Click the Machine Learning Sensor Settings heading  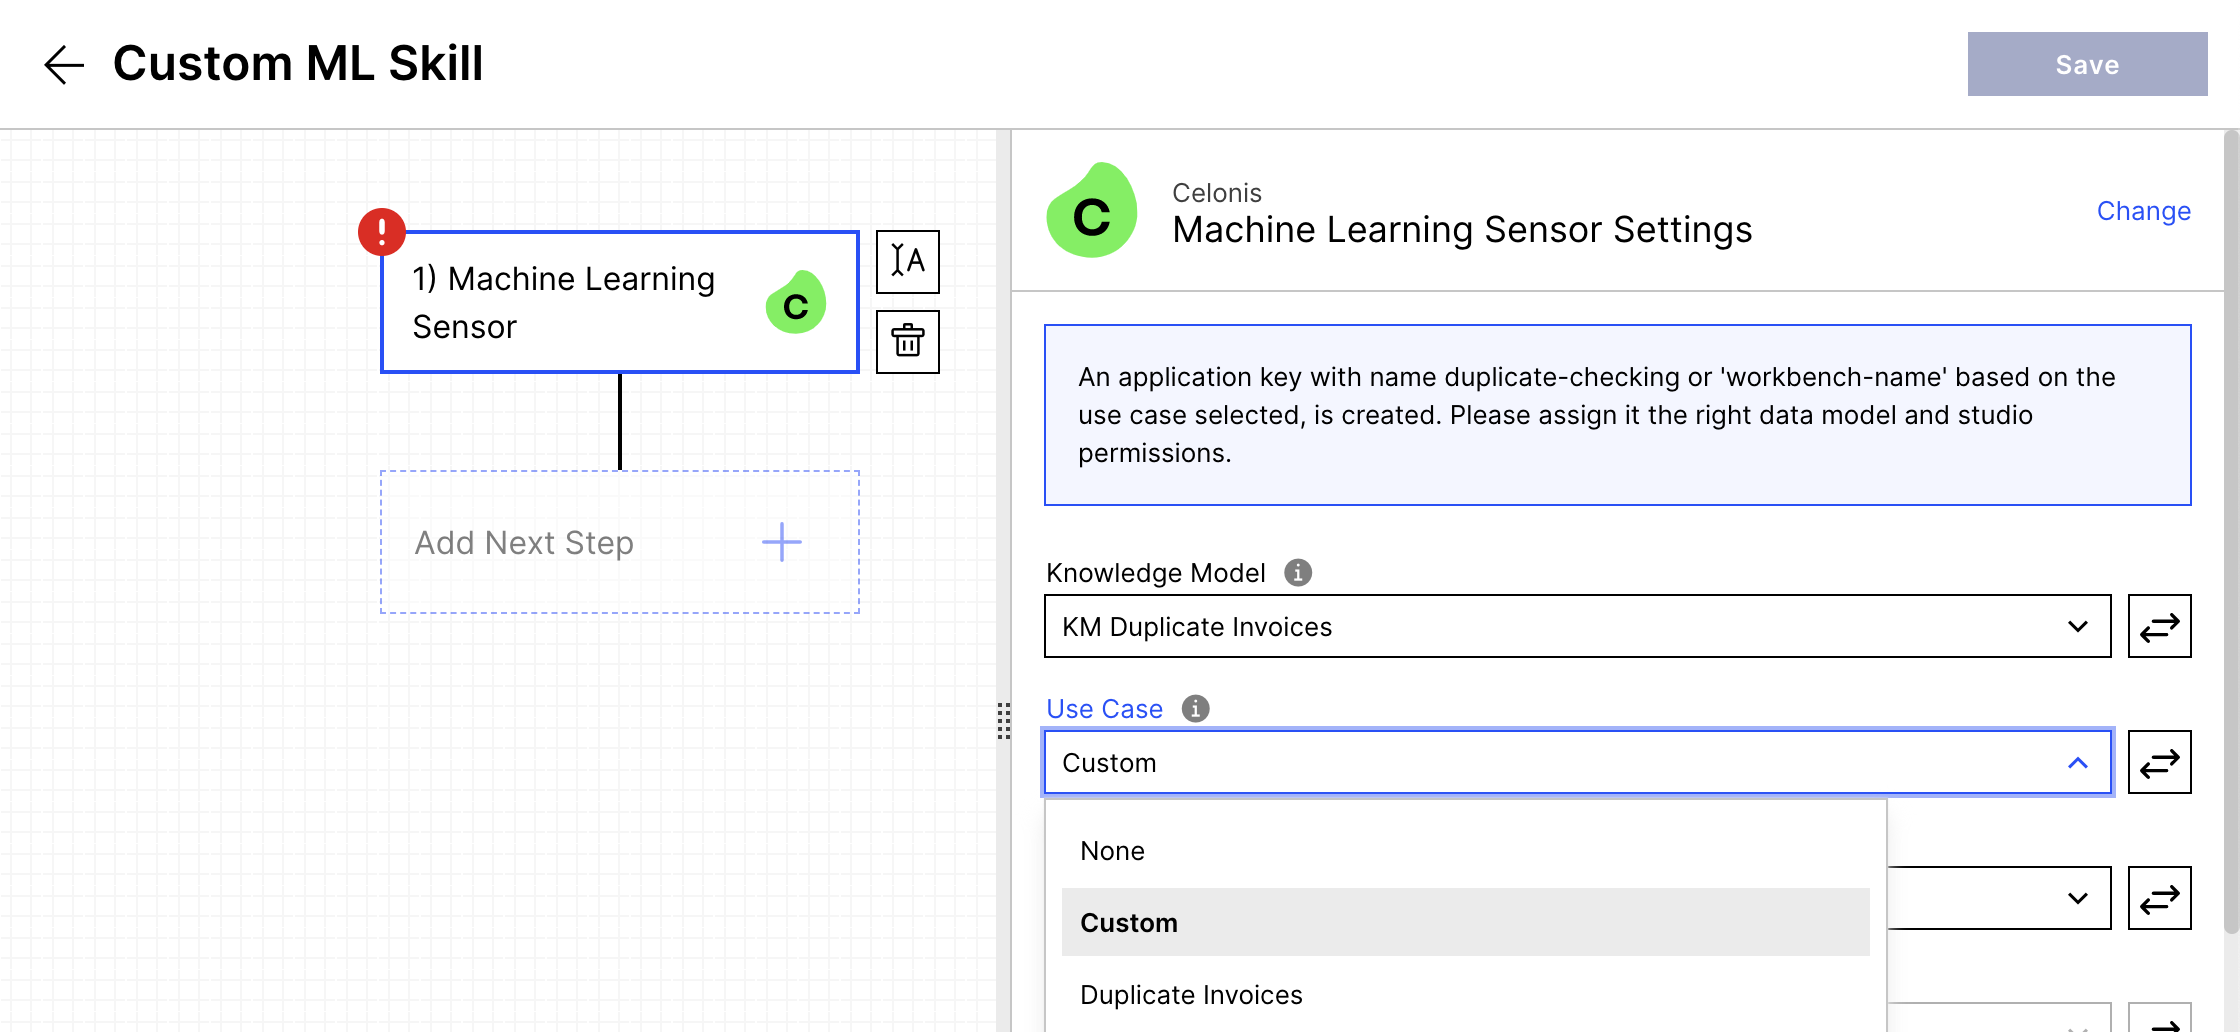pos(1462,230)
